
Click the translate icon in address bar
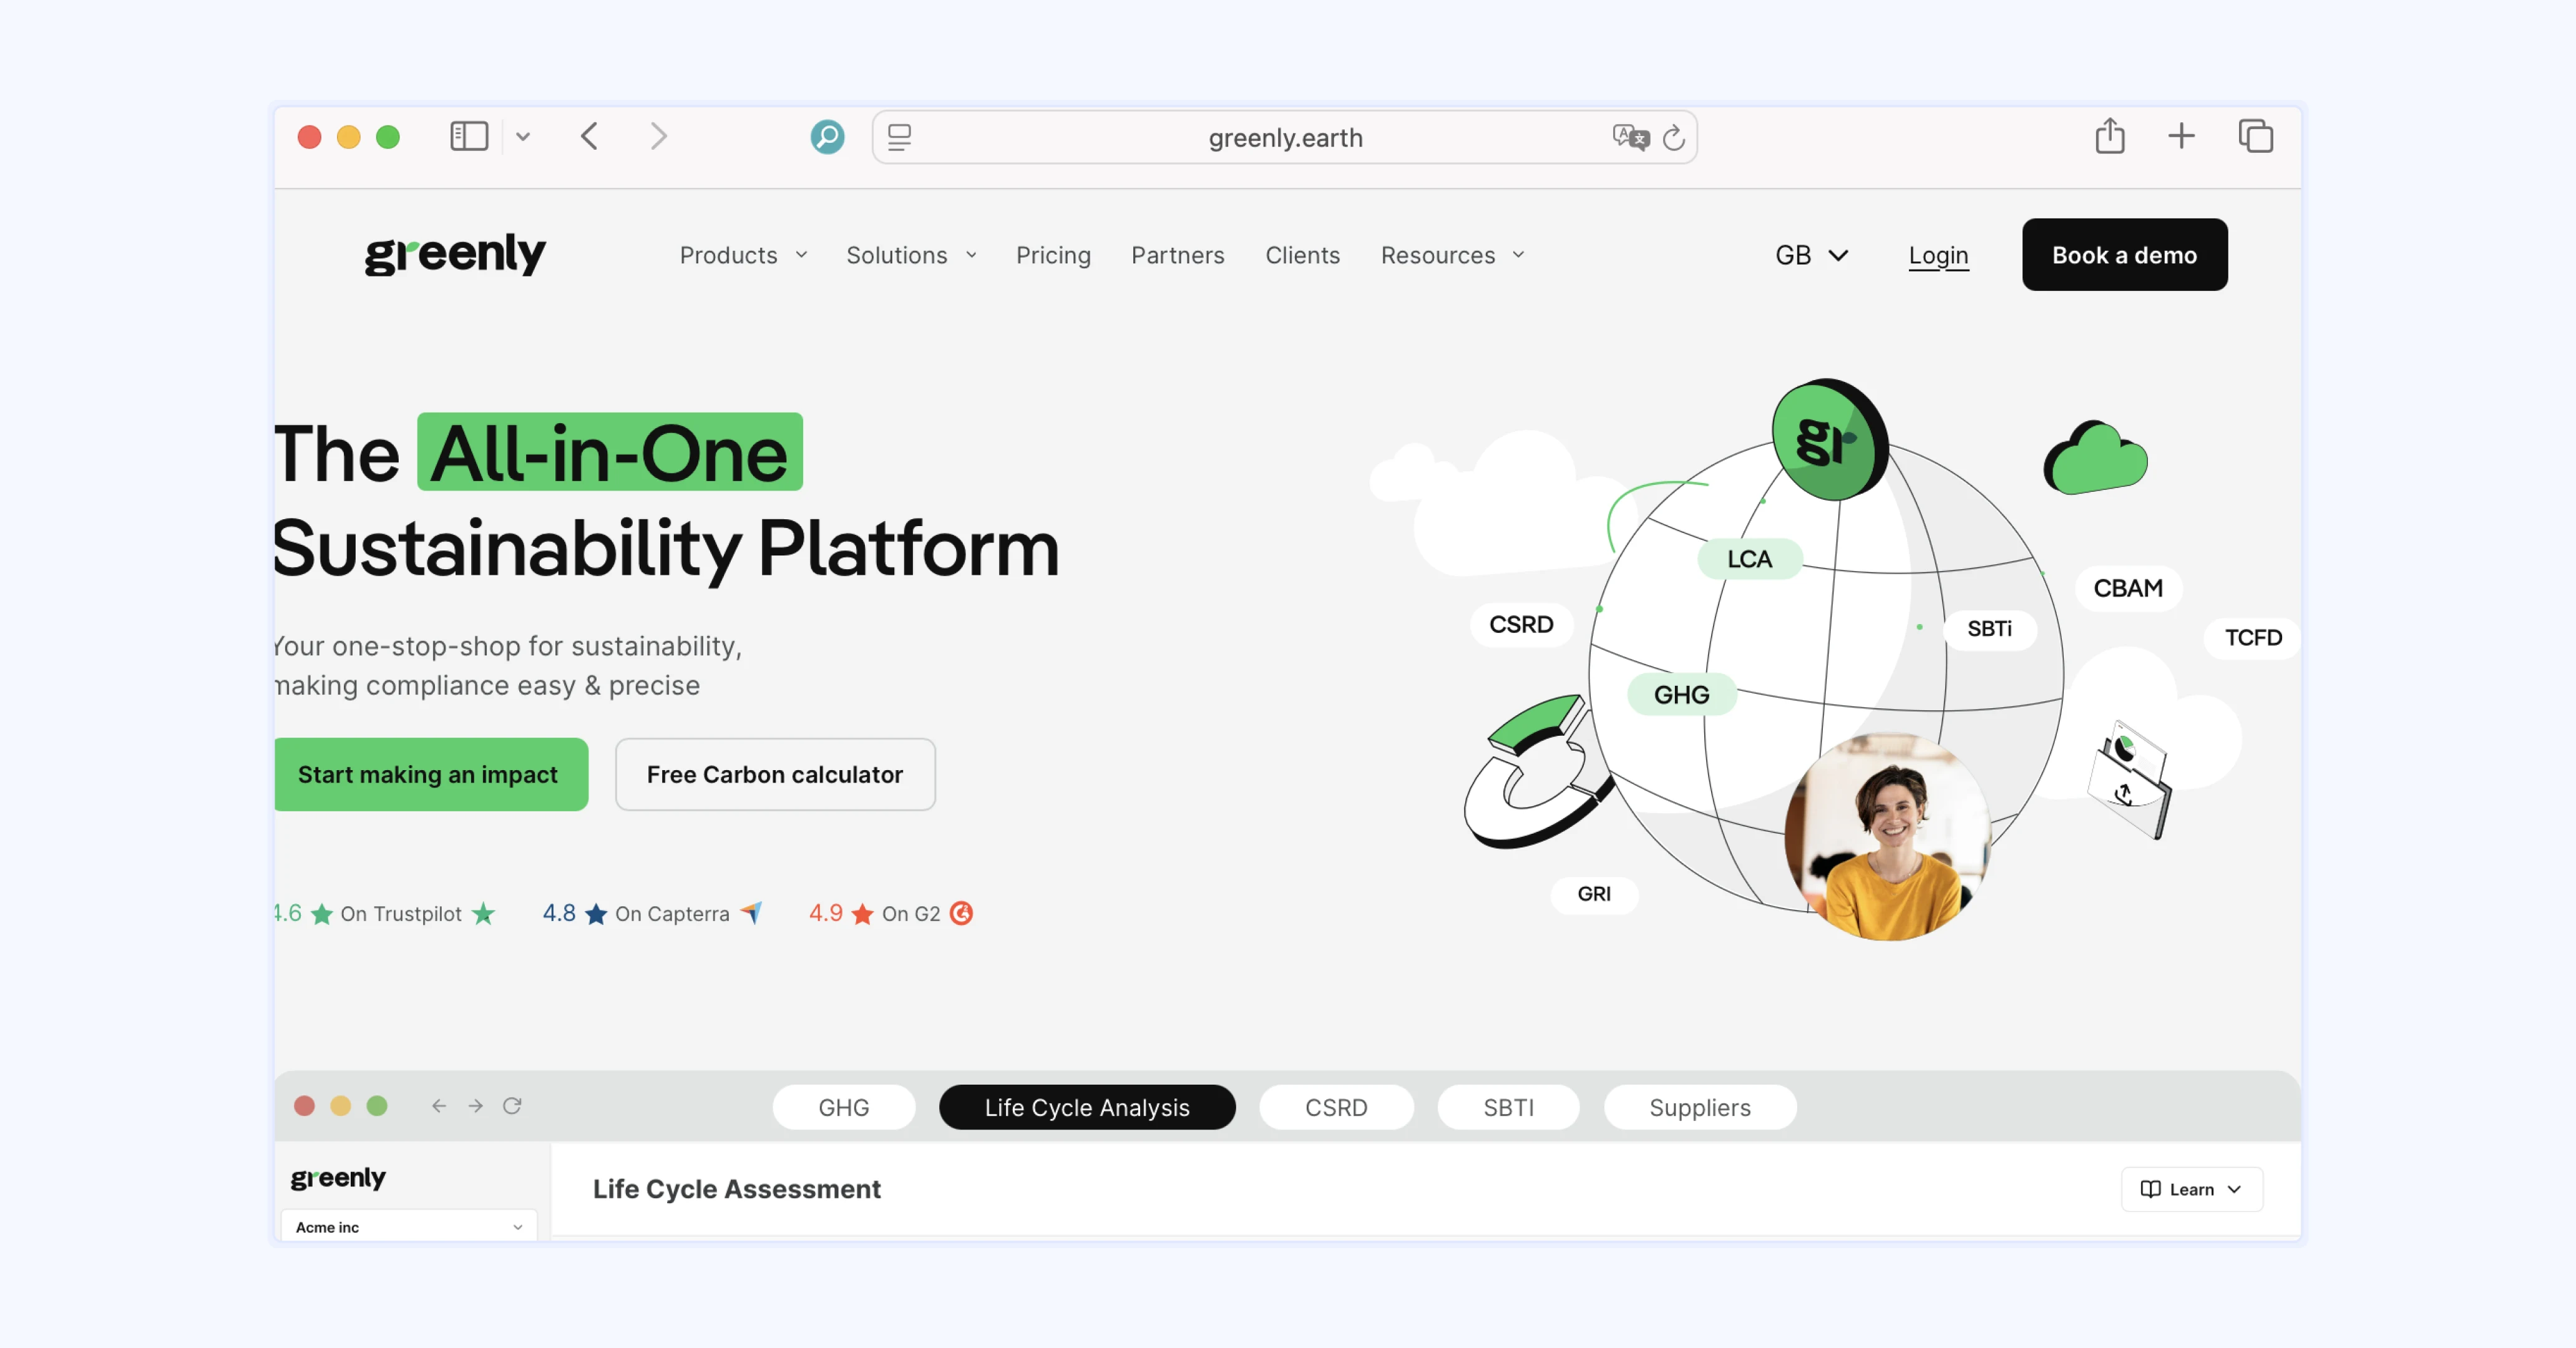click(x=1630, y=137)
